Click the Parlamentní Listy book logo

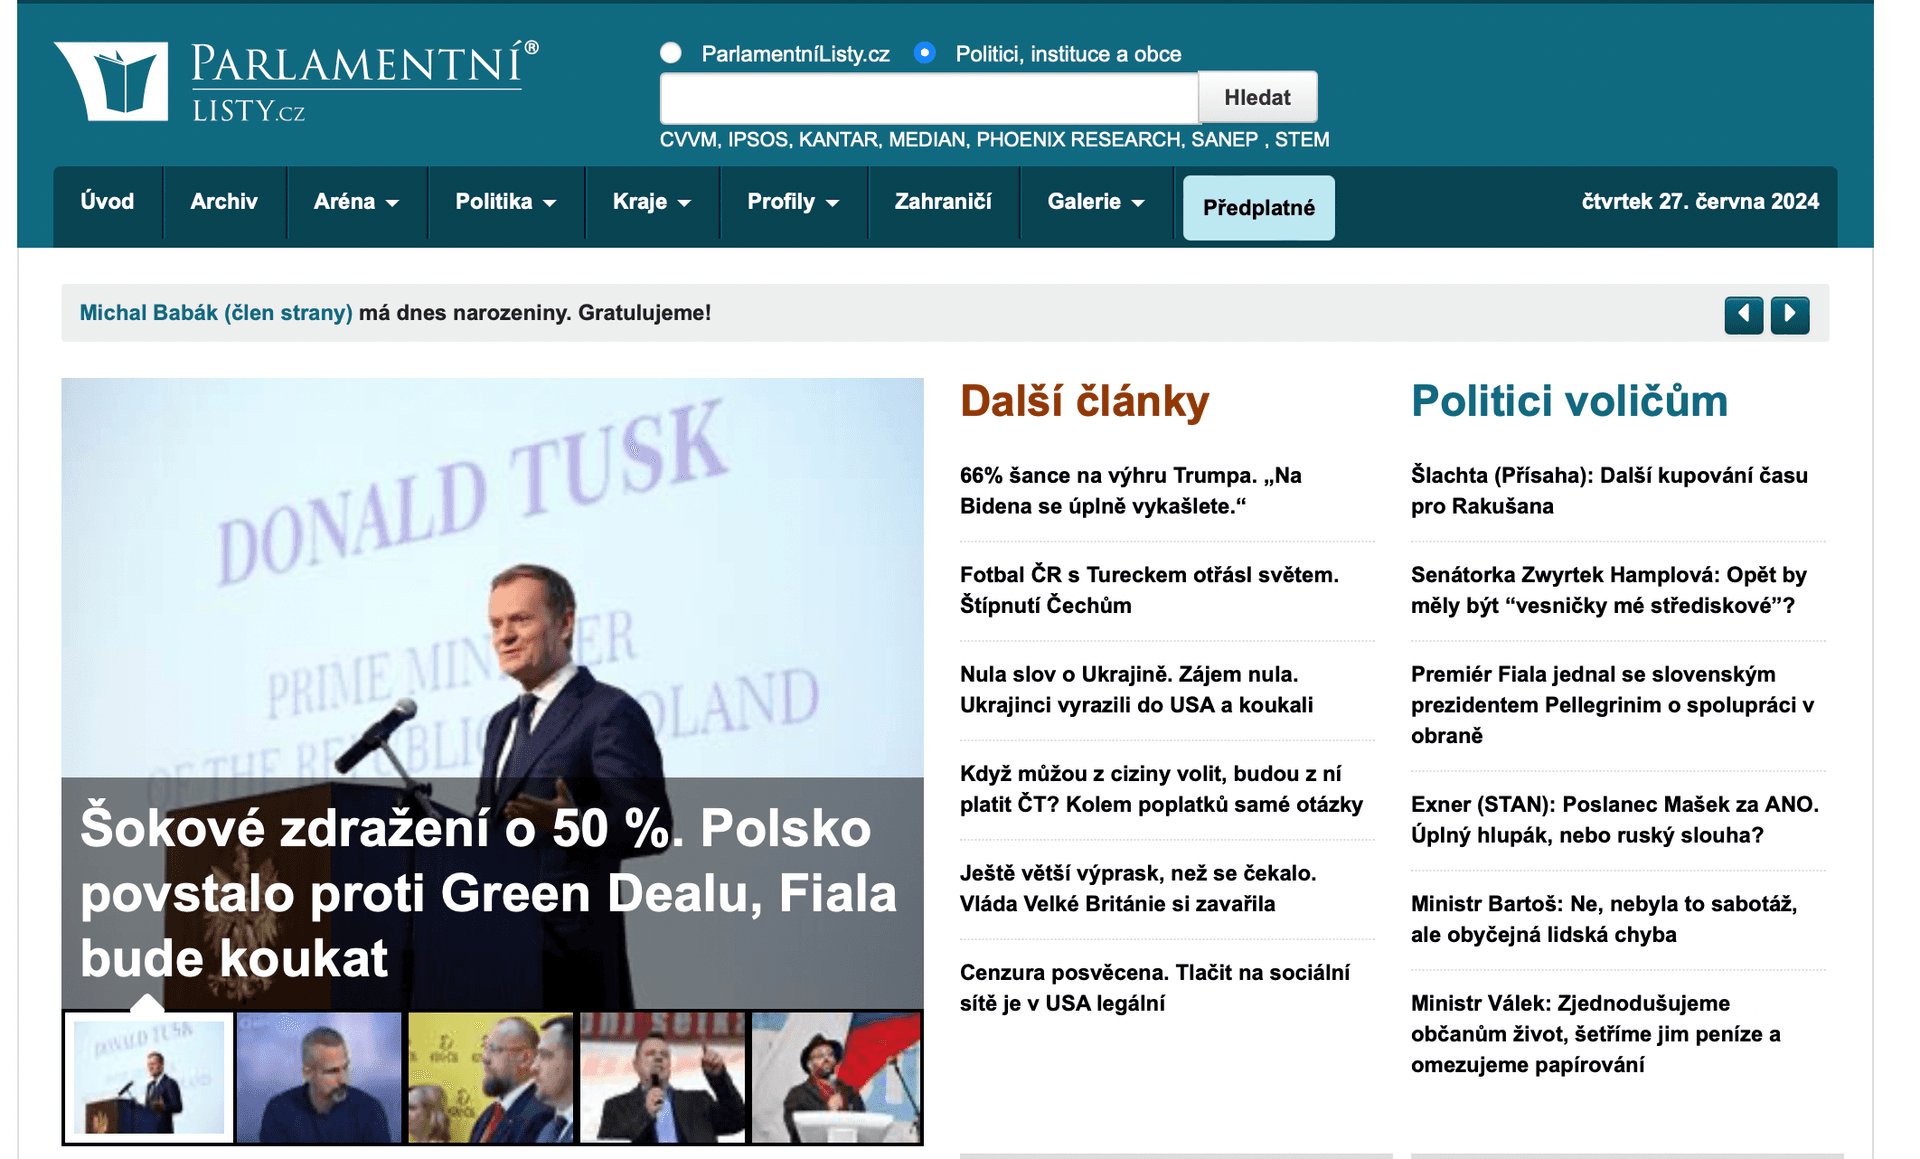click(112, 81)
